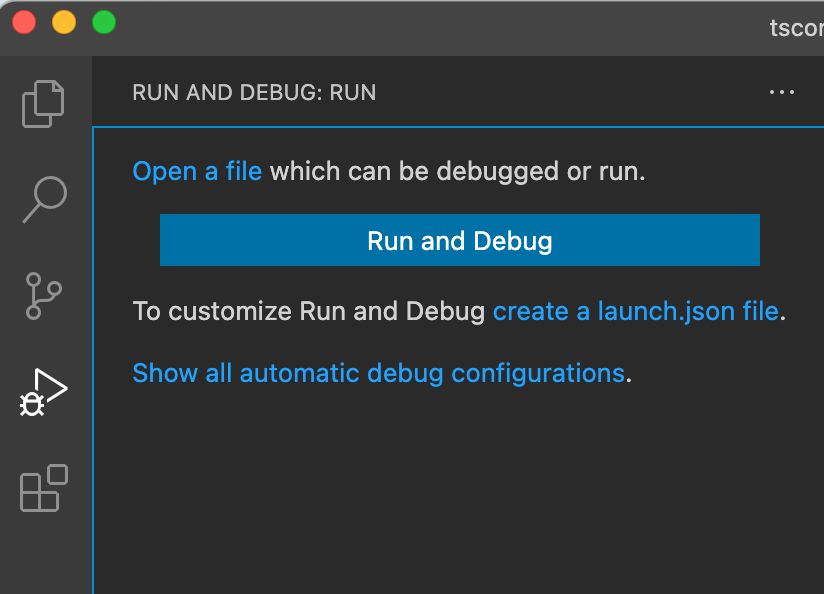824x594 pixels.
Task: Click the RUN AND DEBUG: RUN panel header
Action: (254, 92)
